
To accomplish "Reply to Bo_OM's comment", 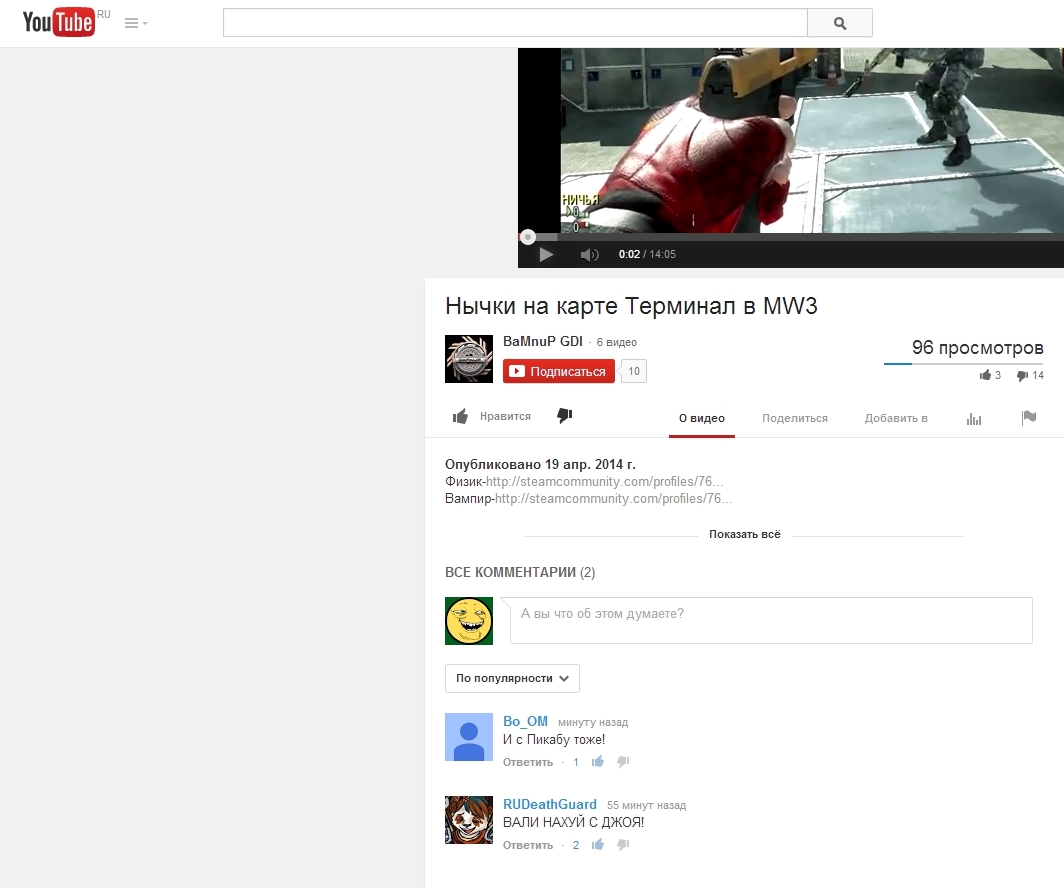I will click(x=528, y=762).
